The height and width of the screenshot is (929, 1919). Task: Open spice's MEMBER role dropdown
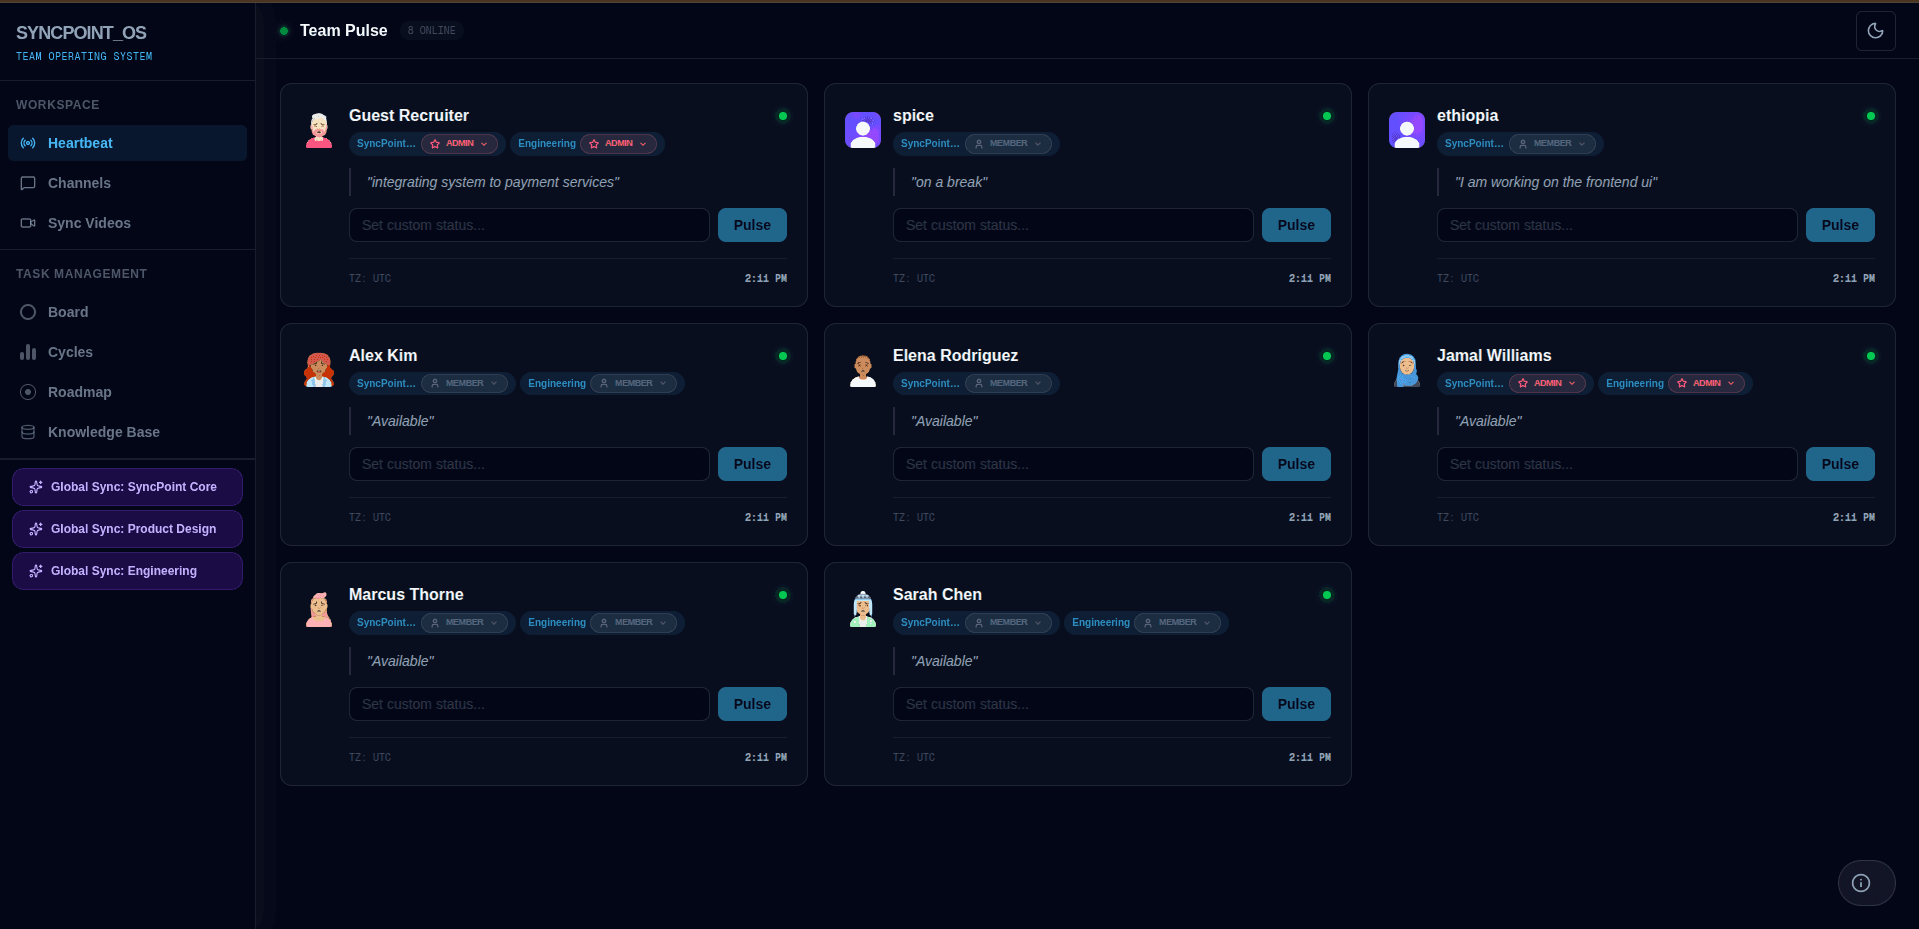point(1009,143)
